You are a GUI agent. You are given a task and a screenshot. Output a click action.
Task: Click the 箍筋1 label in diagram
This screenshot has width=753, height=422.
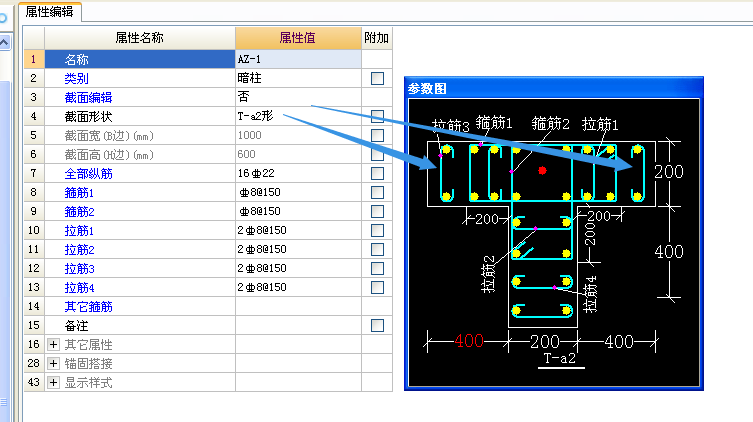click(x=494, y=123)
